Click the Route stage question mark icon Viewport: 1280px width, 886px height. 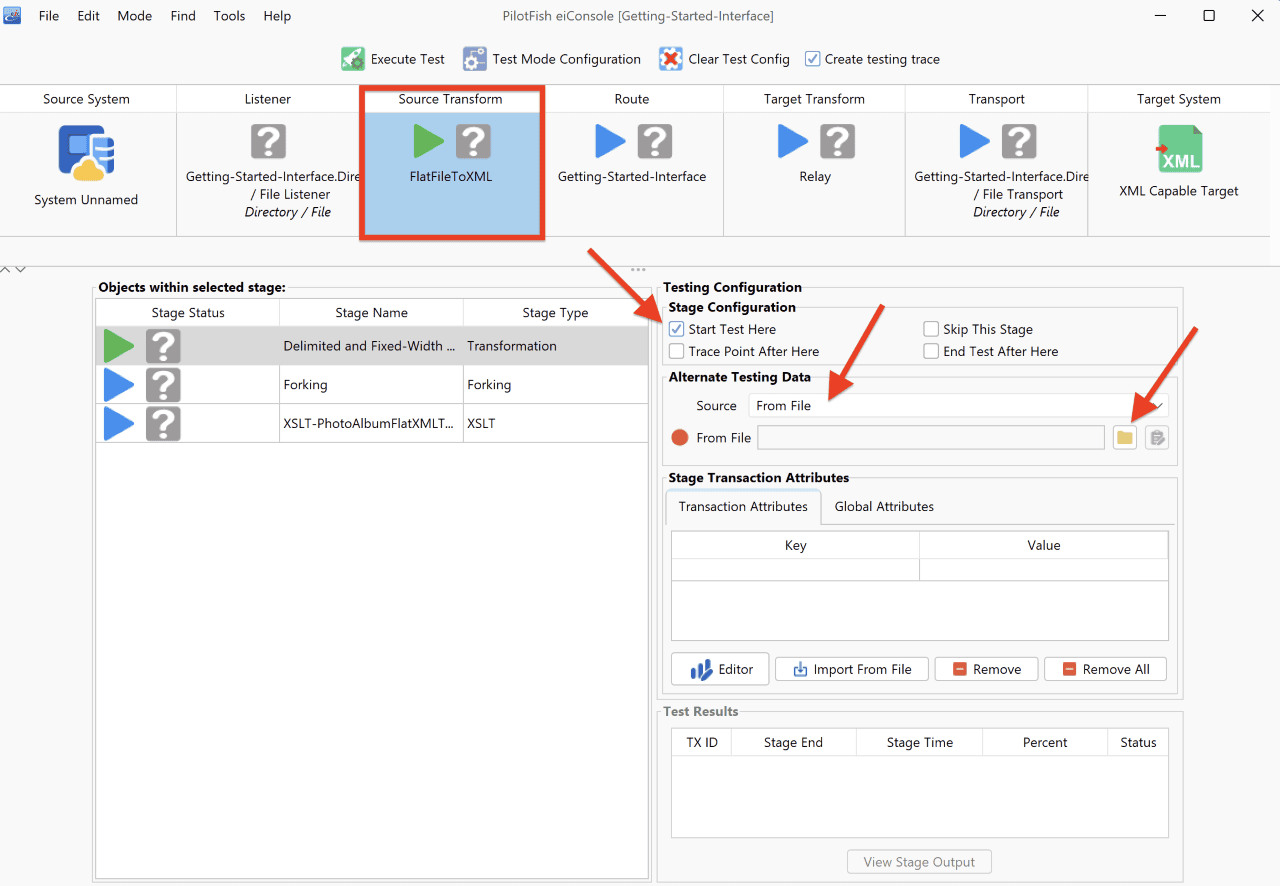(x=655, y=142)
